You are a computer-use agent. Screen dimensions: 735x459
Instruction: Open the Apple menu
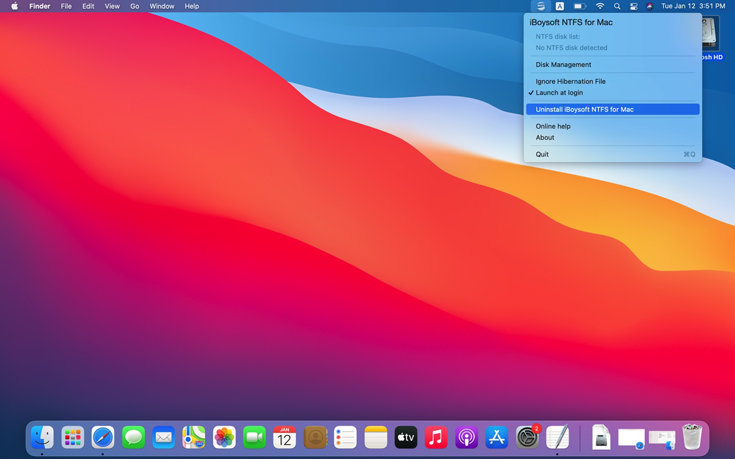tap(14, 6)
